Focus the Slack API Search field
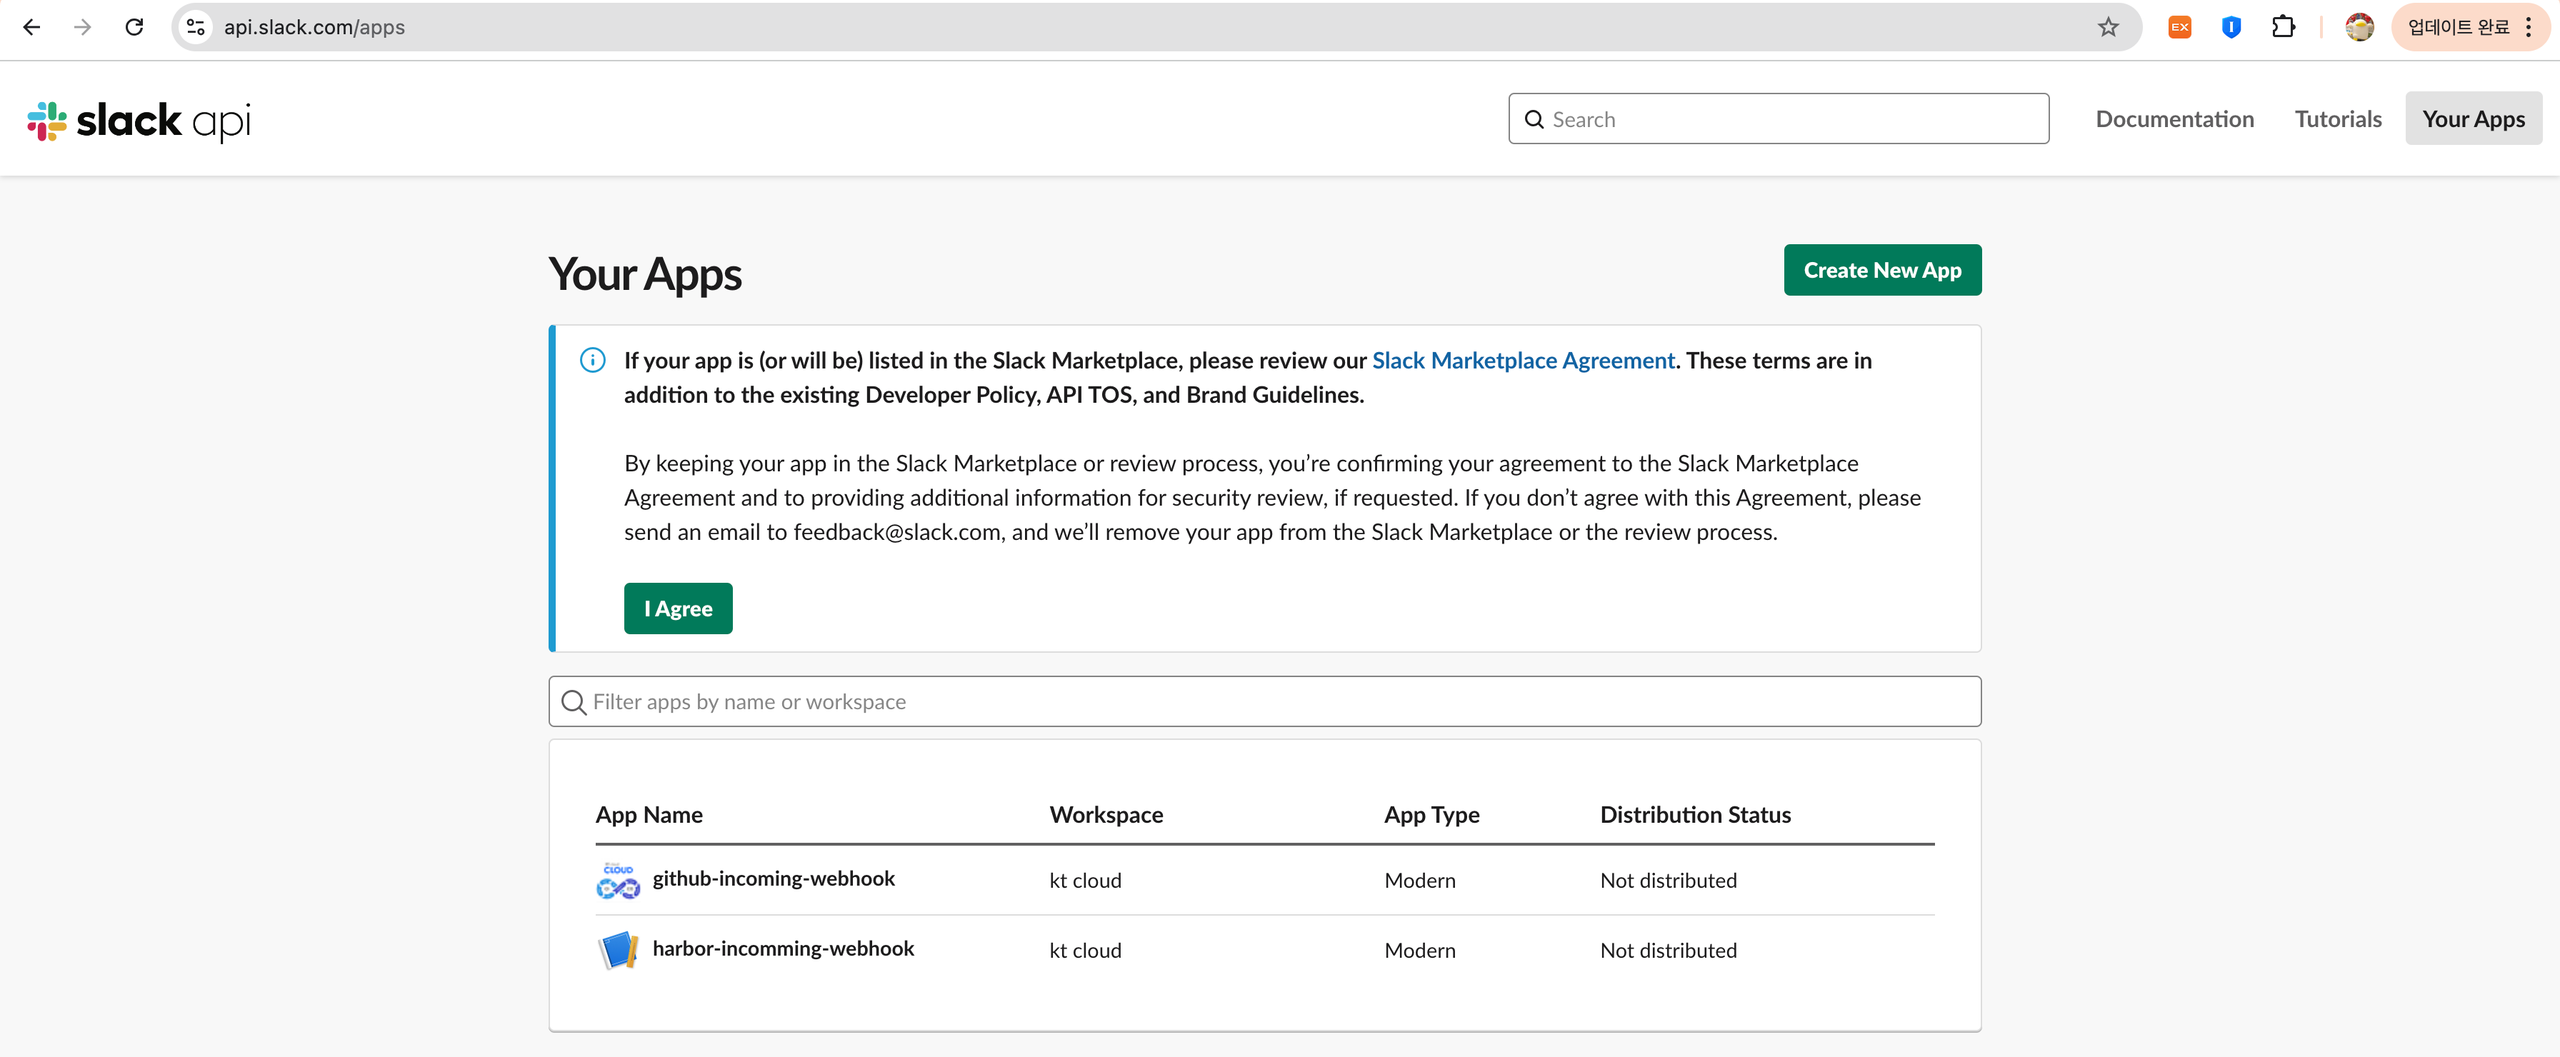 (x=1778, y=119)
